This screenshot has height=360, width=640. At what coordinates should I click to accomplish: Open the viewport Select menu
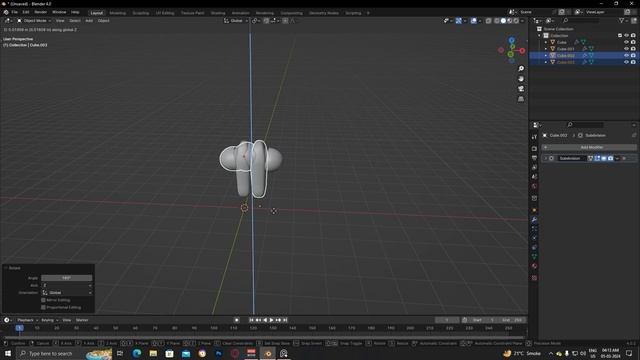(x=75, y=20)
